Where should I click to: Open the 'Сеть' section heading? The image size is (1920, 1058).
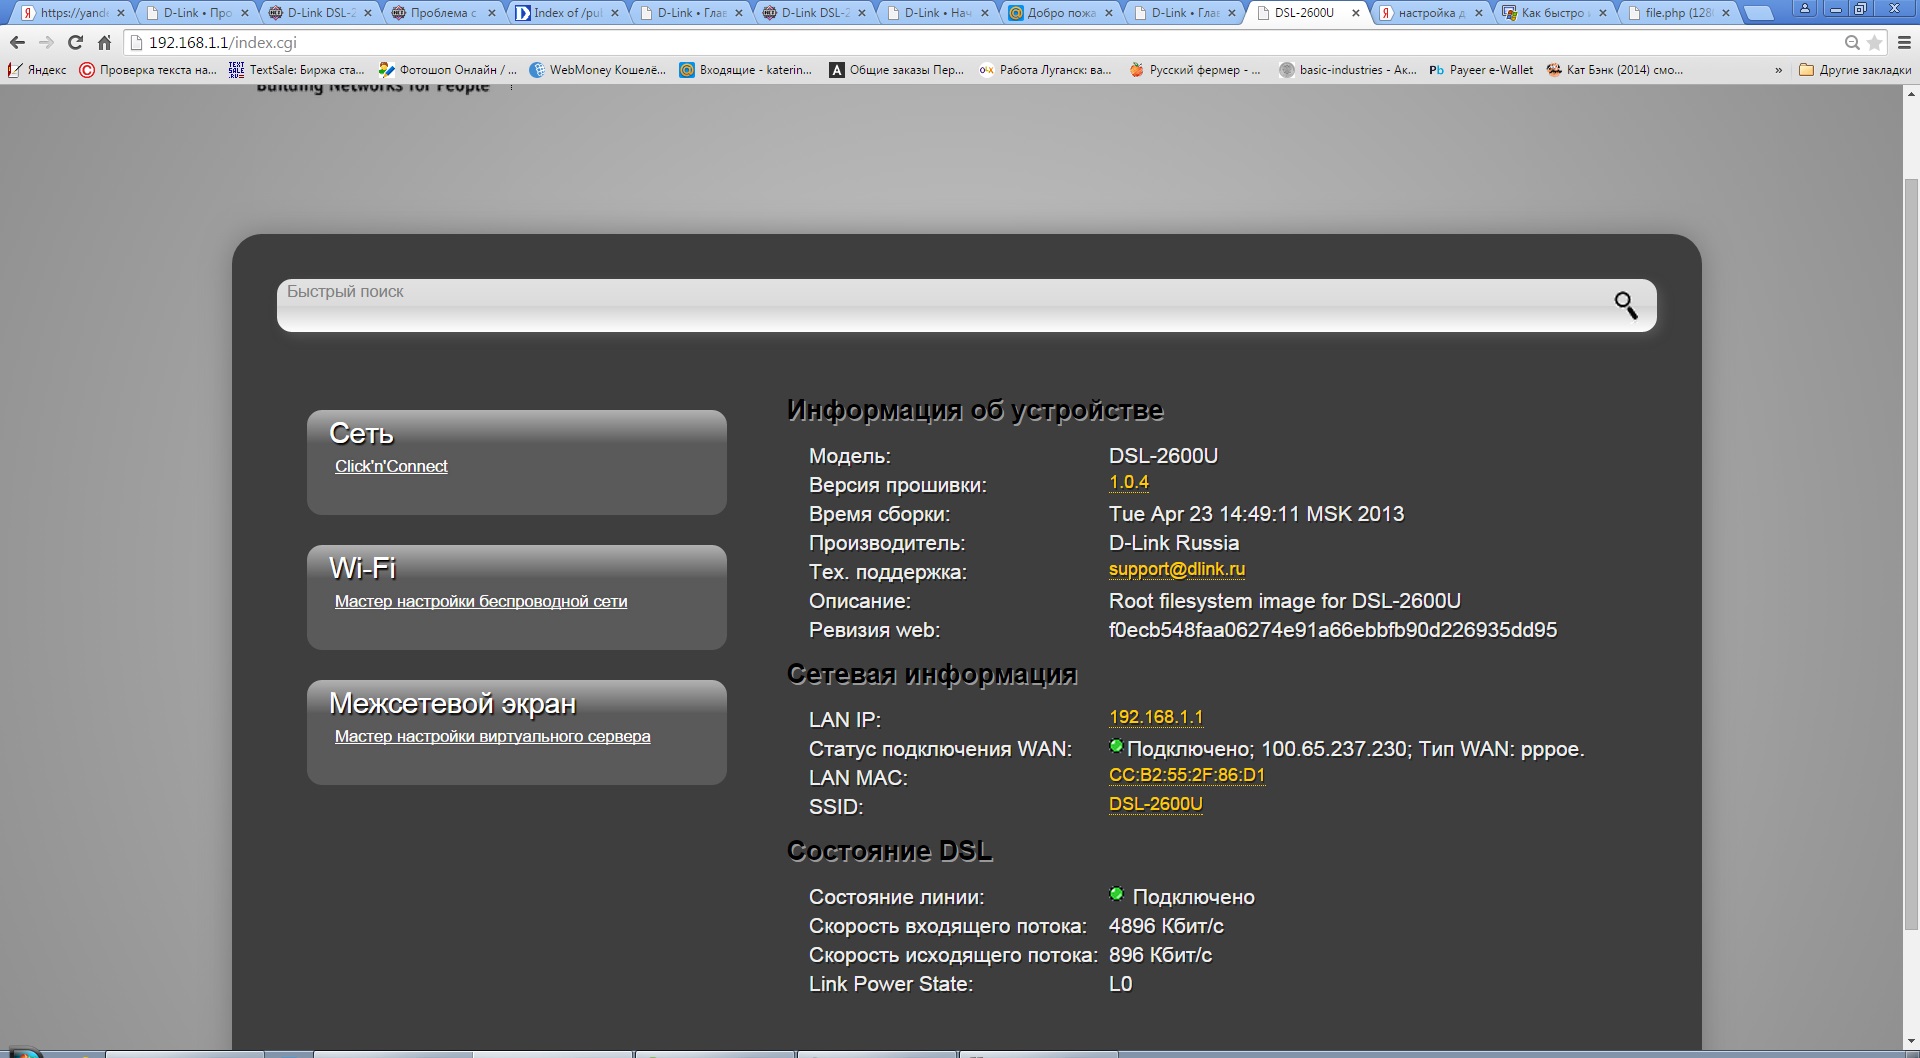click(x=361, y=433)
